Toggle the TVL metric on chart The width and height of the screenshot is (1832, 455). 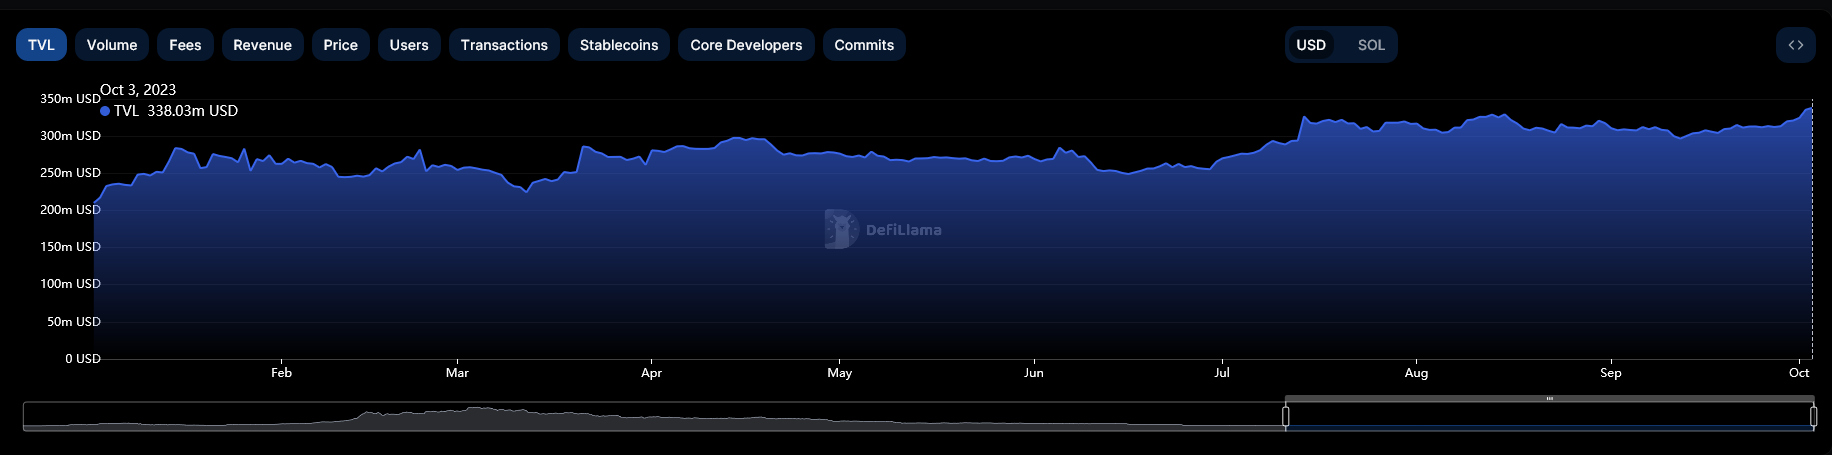coord(41,45)
